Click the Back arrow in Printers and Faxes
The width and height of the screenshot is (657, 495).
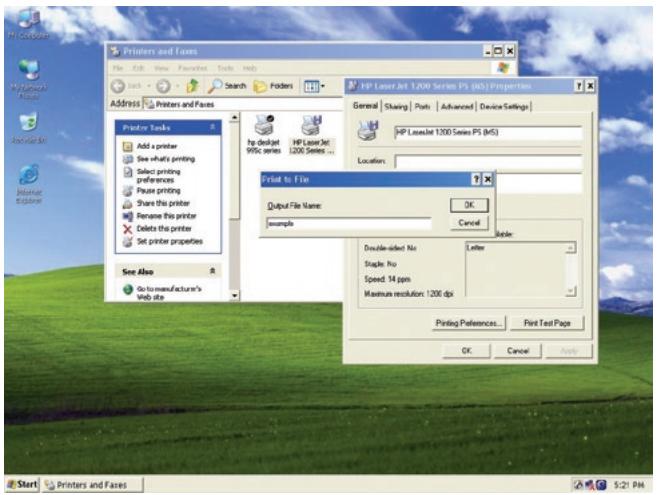tap(119, 86)
